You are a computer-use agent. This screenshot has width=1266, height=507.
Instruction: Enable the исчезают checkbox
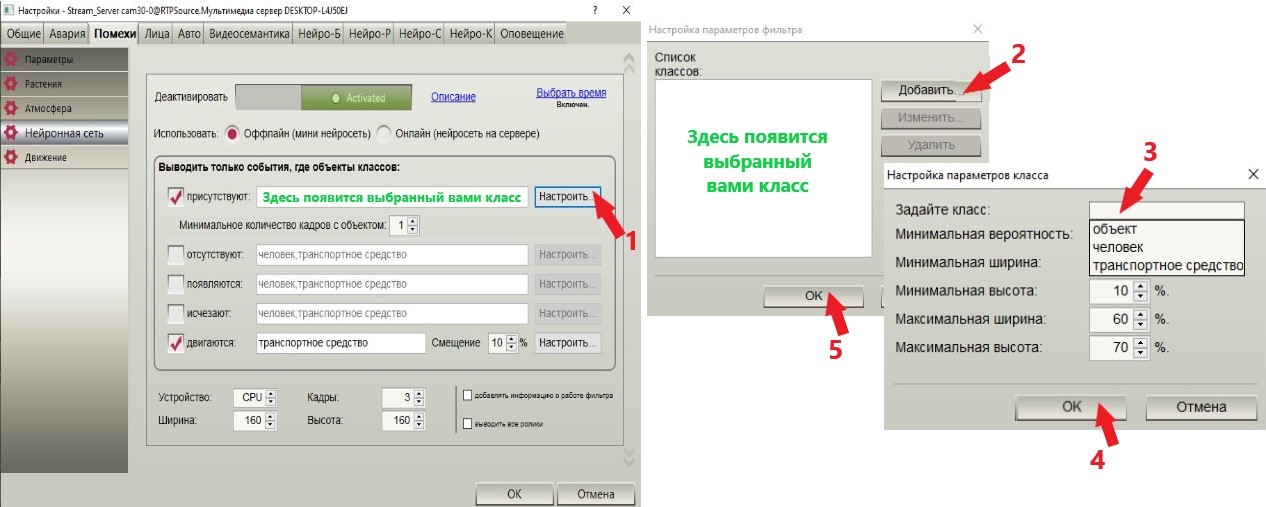[176, 313]
